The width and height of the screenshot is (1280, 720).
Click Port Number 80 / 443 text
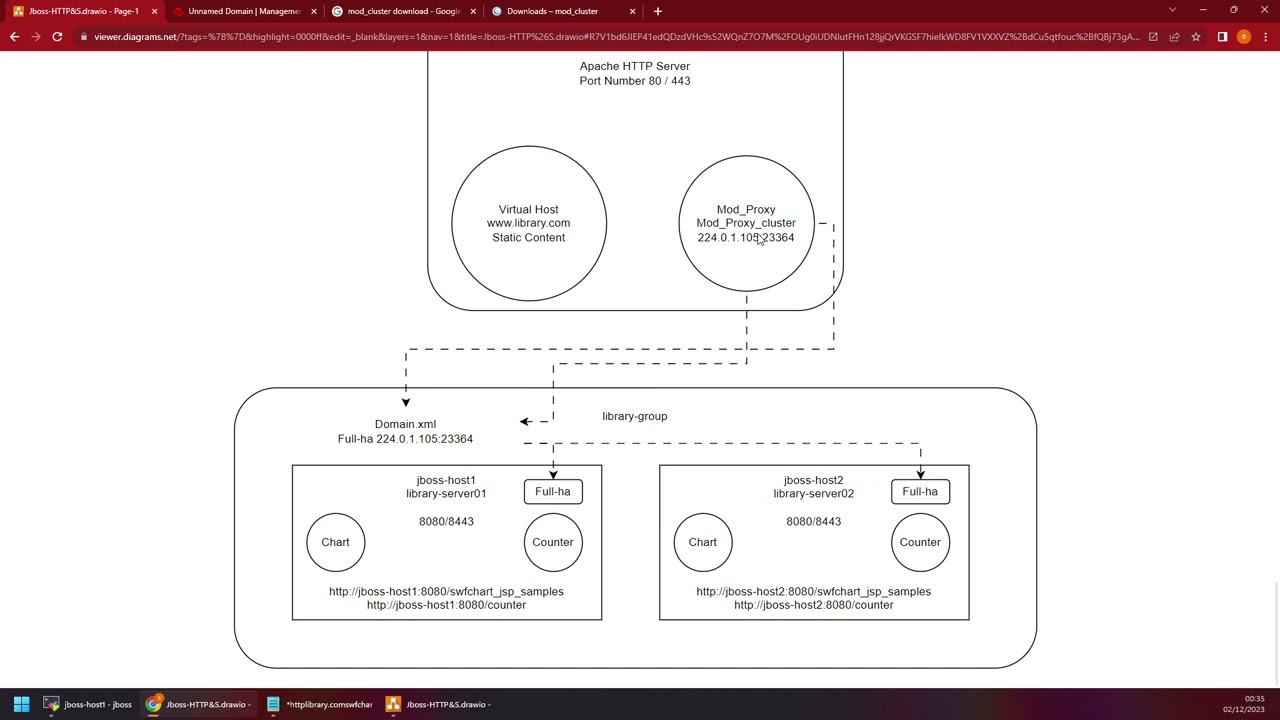[x=635, y=81]
